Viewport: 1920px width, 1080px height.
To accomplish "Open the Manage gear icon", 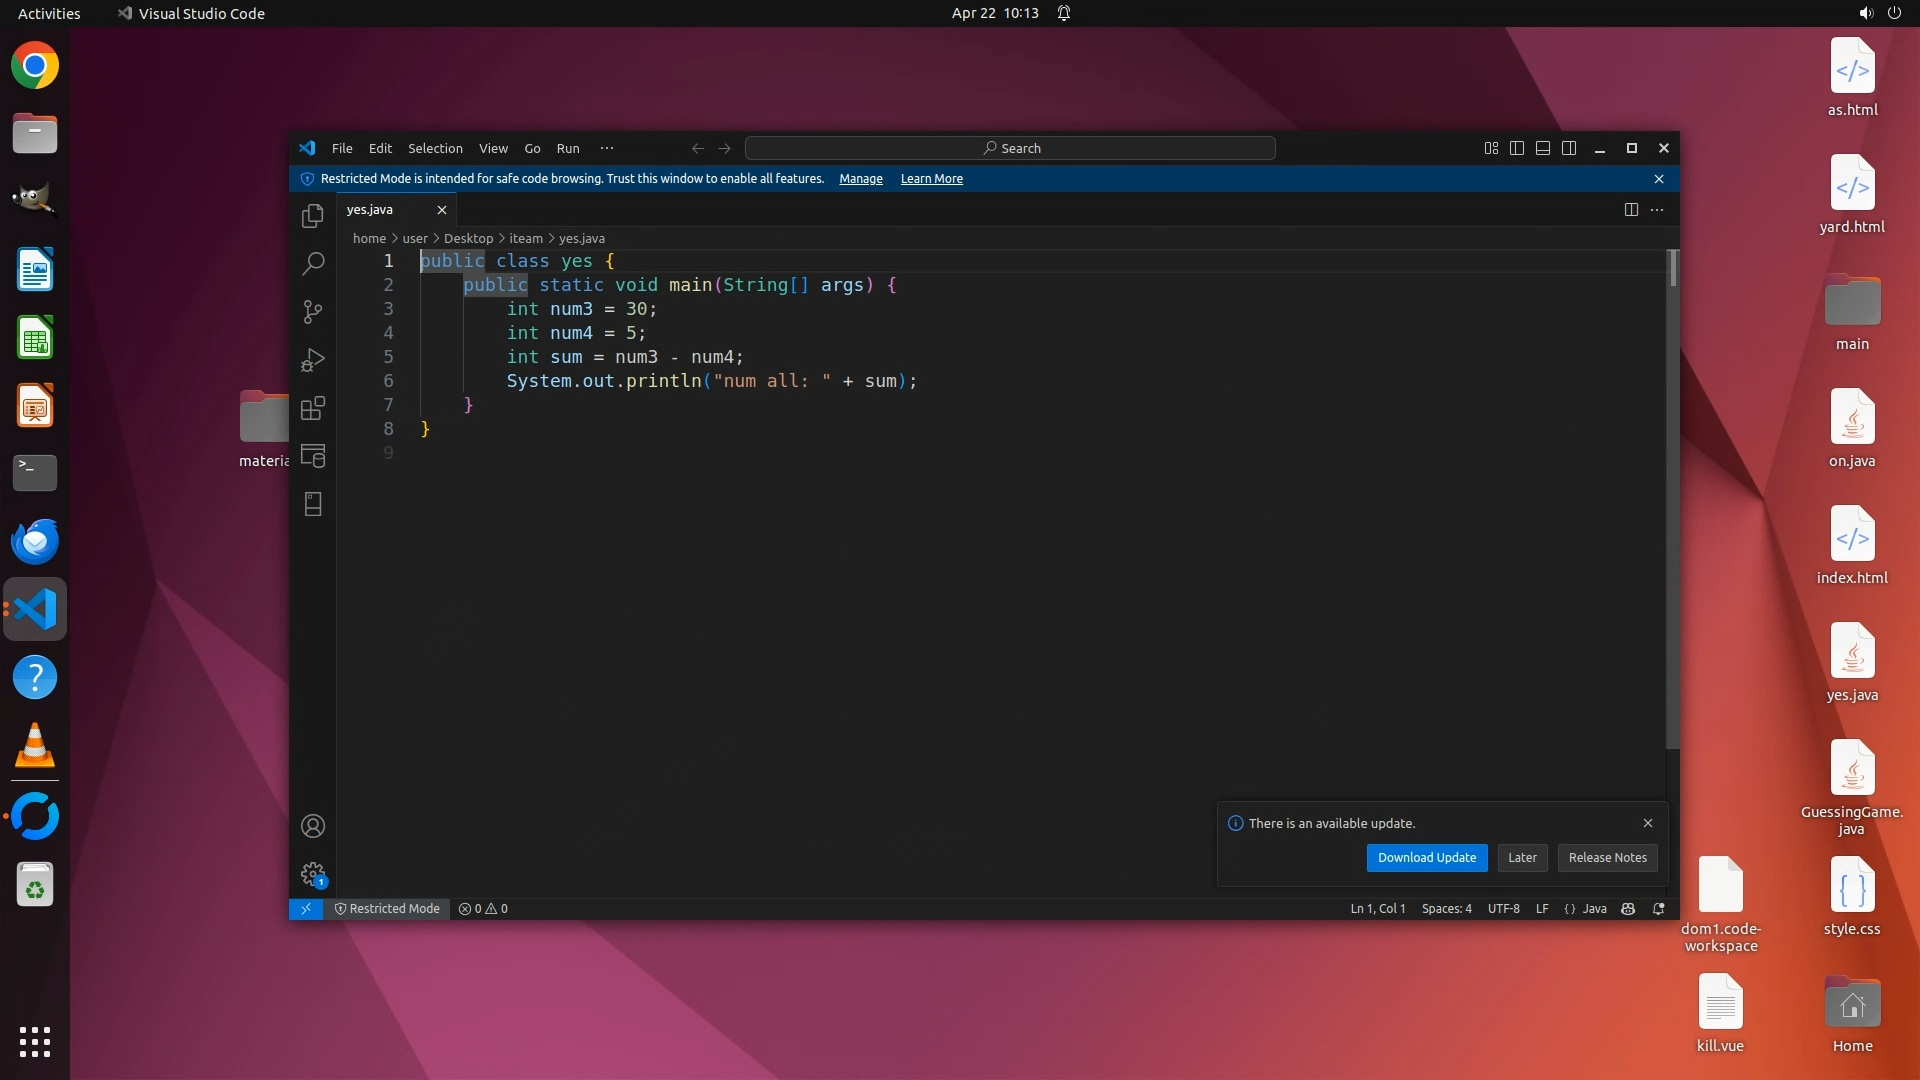I will click(x=313, y=874).
